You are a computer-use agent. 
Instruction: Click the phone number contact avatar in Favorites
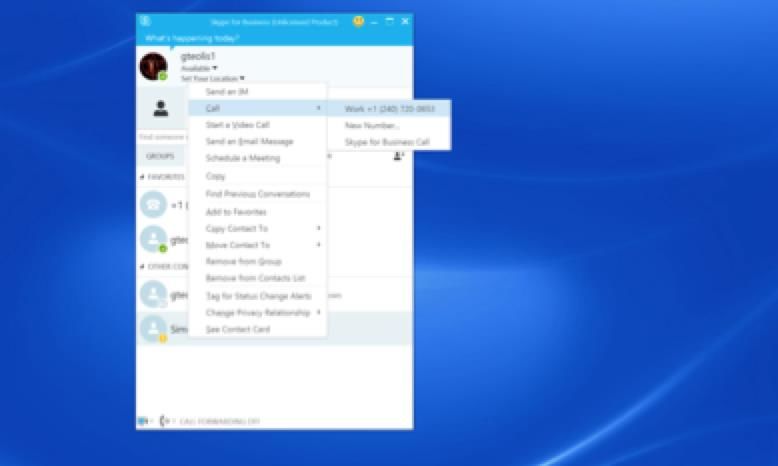(153, 204)
